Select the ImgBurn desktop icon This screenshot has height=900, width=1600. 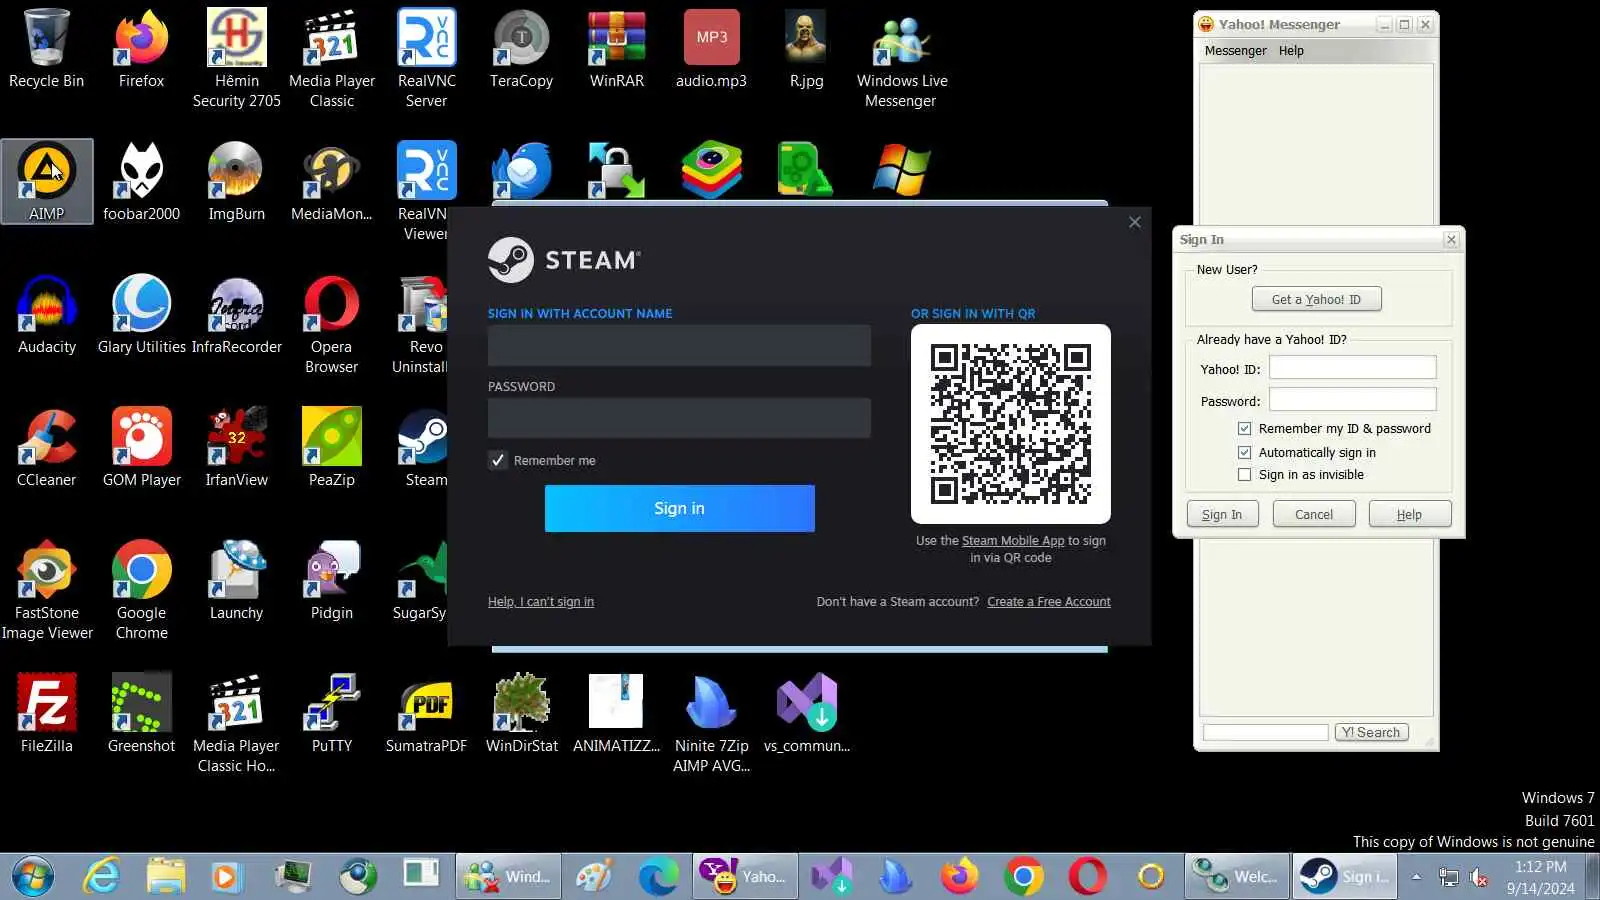pos(236,181)
